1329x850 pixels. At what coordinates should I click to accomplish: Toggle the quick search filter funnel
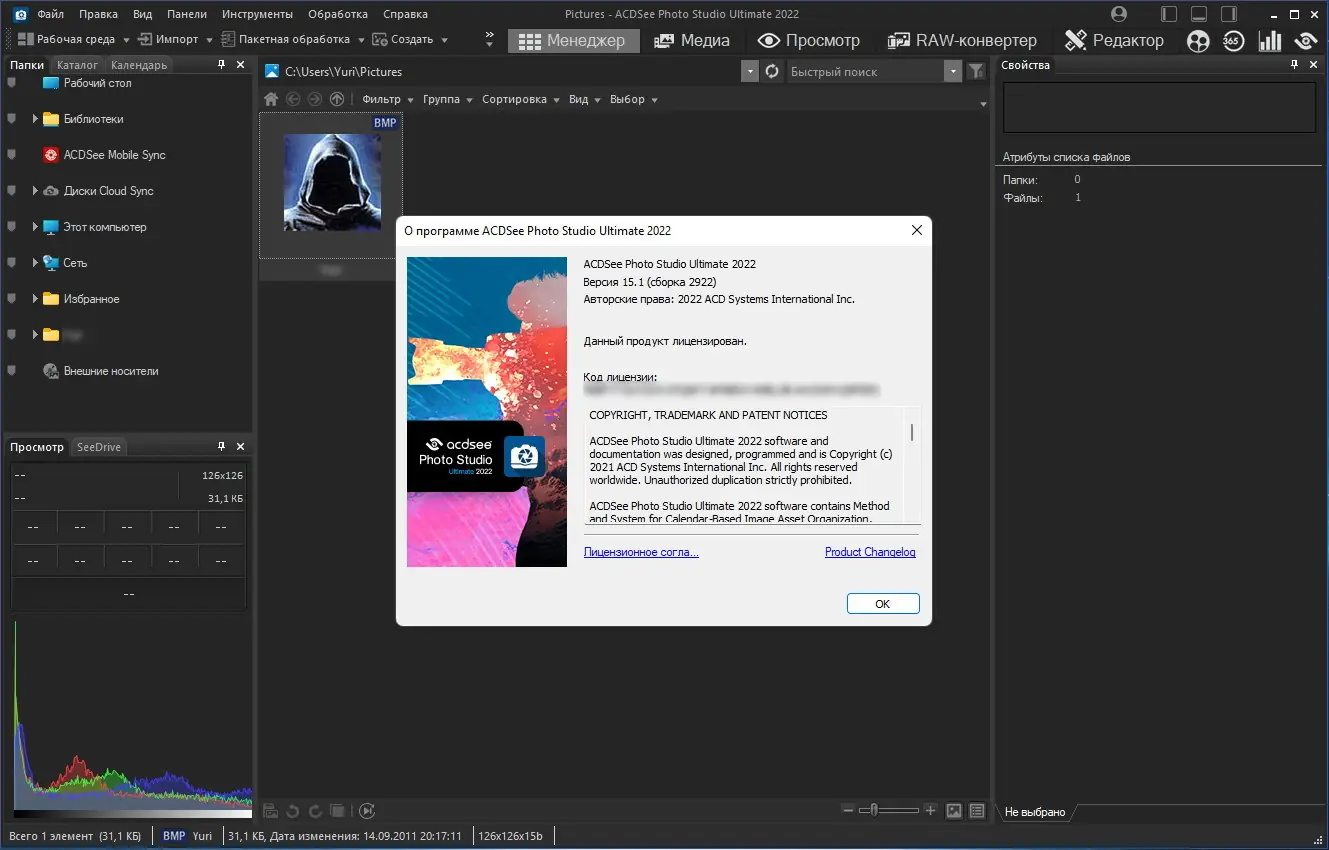[975, 71]
